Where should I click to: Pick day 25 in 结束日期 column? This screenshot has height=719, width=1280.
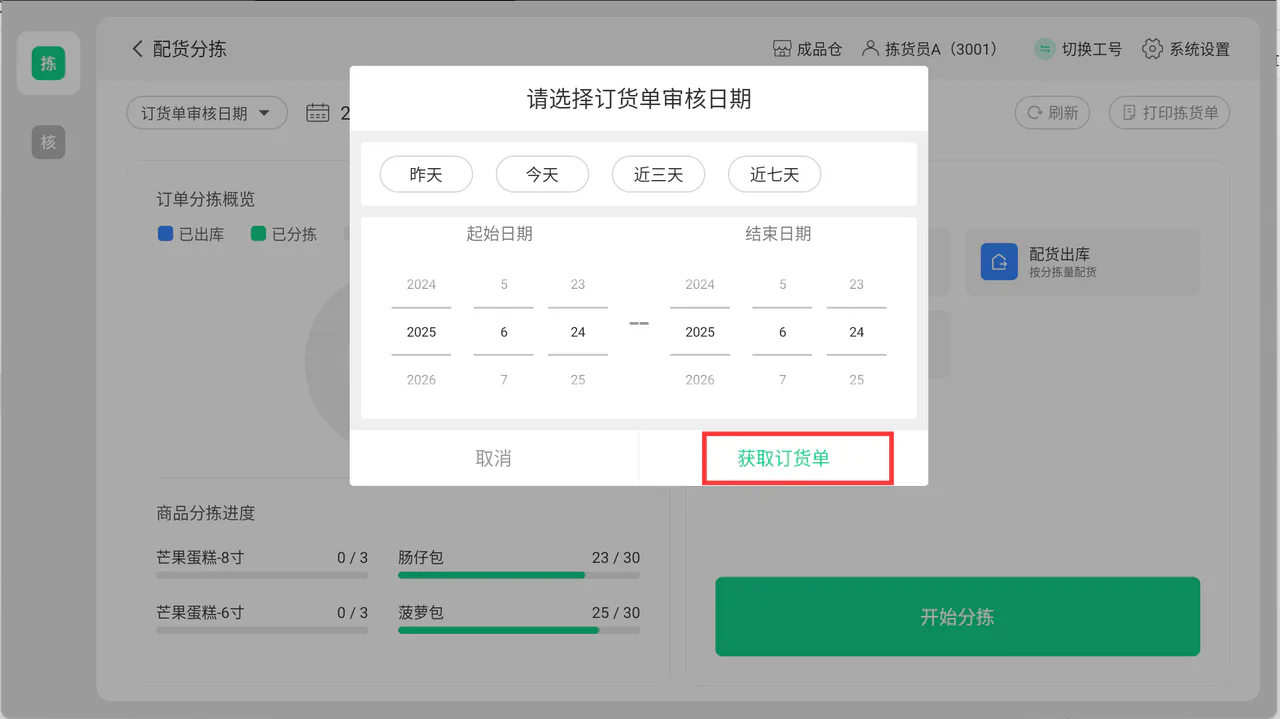pos(857,380)
